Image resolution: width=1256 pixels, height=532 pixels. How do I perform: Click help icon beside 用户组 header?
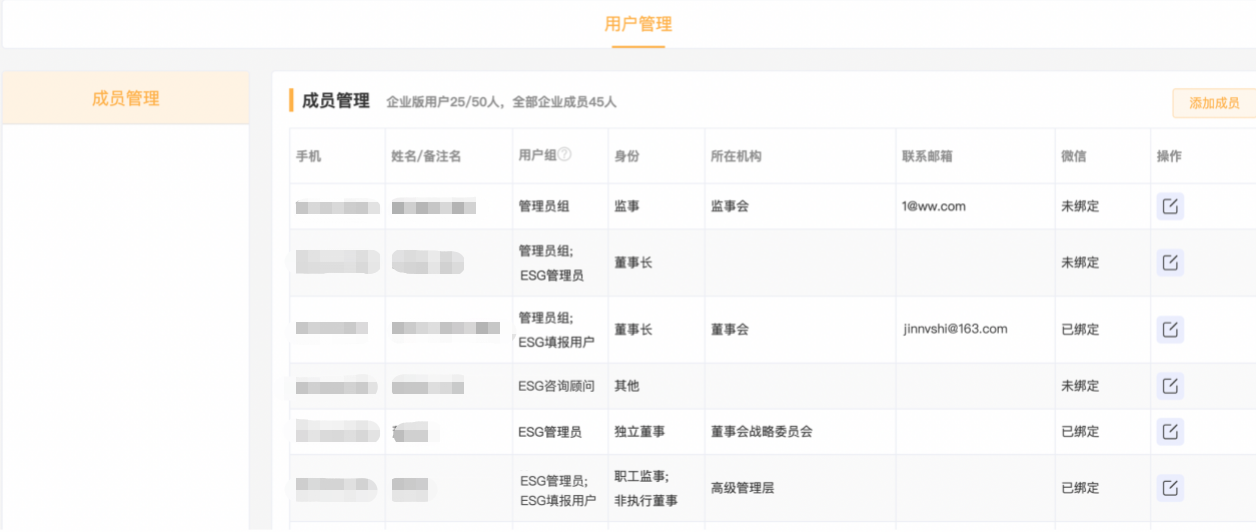pos(565,155)
